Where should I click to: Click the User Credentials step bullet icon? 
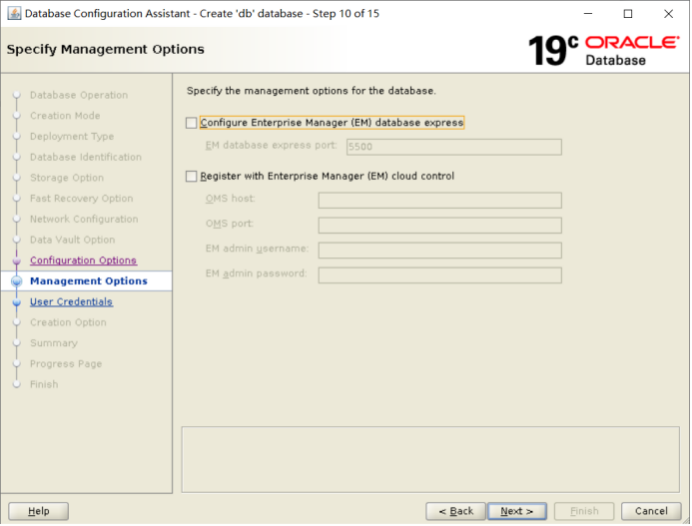(x=17, y=302)
